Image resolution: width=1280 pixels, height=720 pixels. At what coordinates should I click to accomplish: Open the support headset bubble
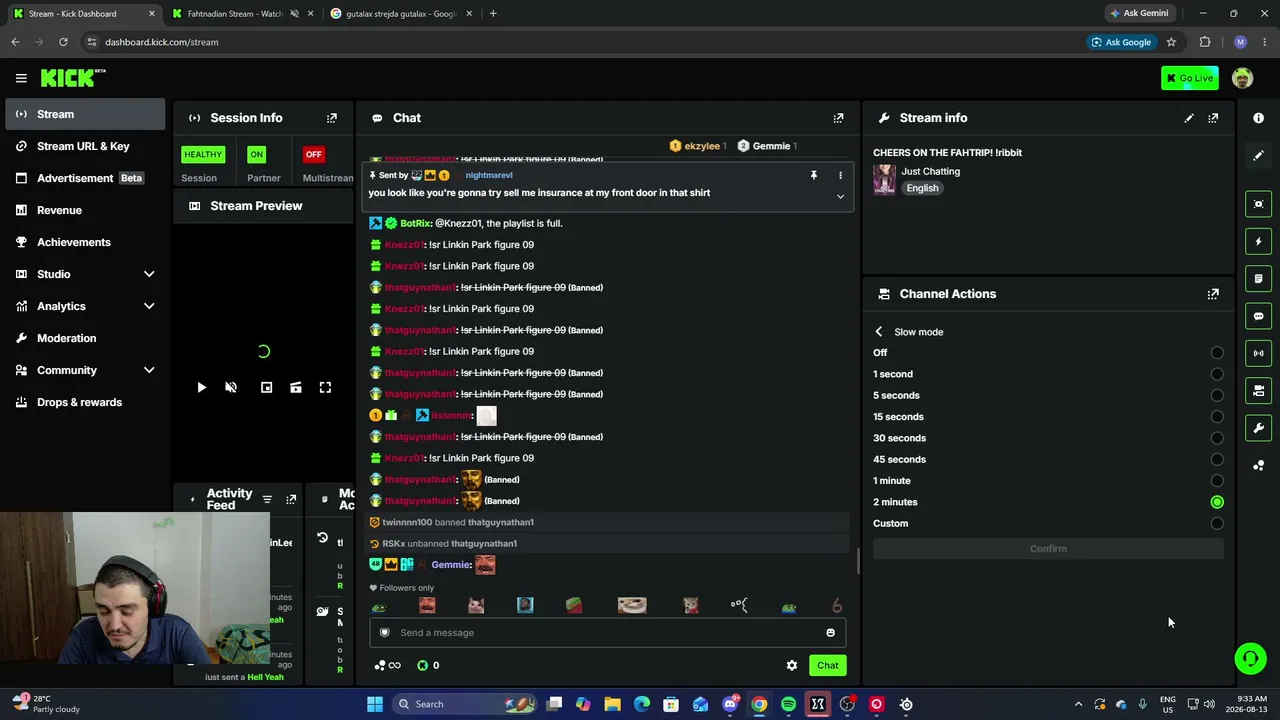(x=1250, y=658)
